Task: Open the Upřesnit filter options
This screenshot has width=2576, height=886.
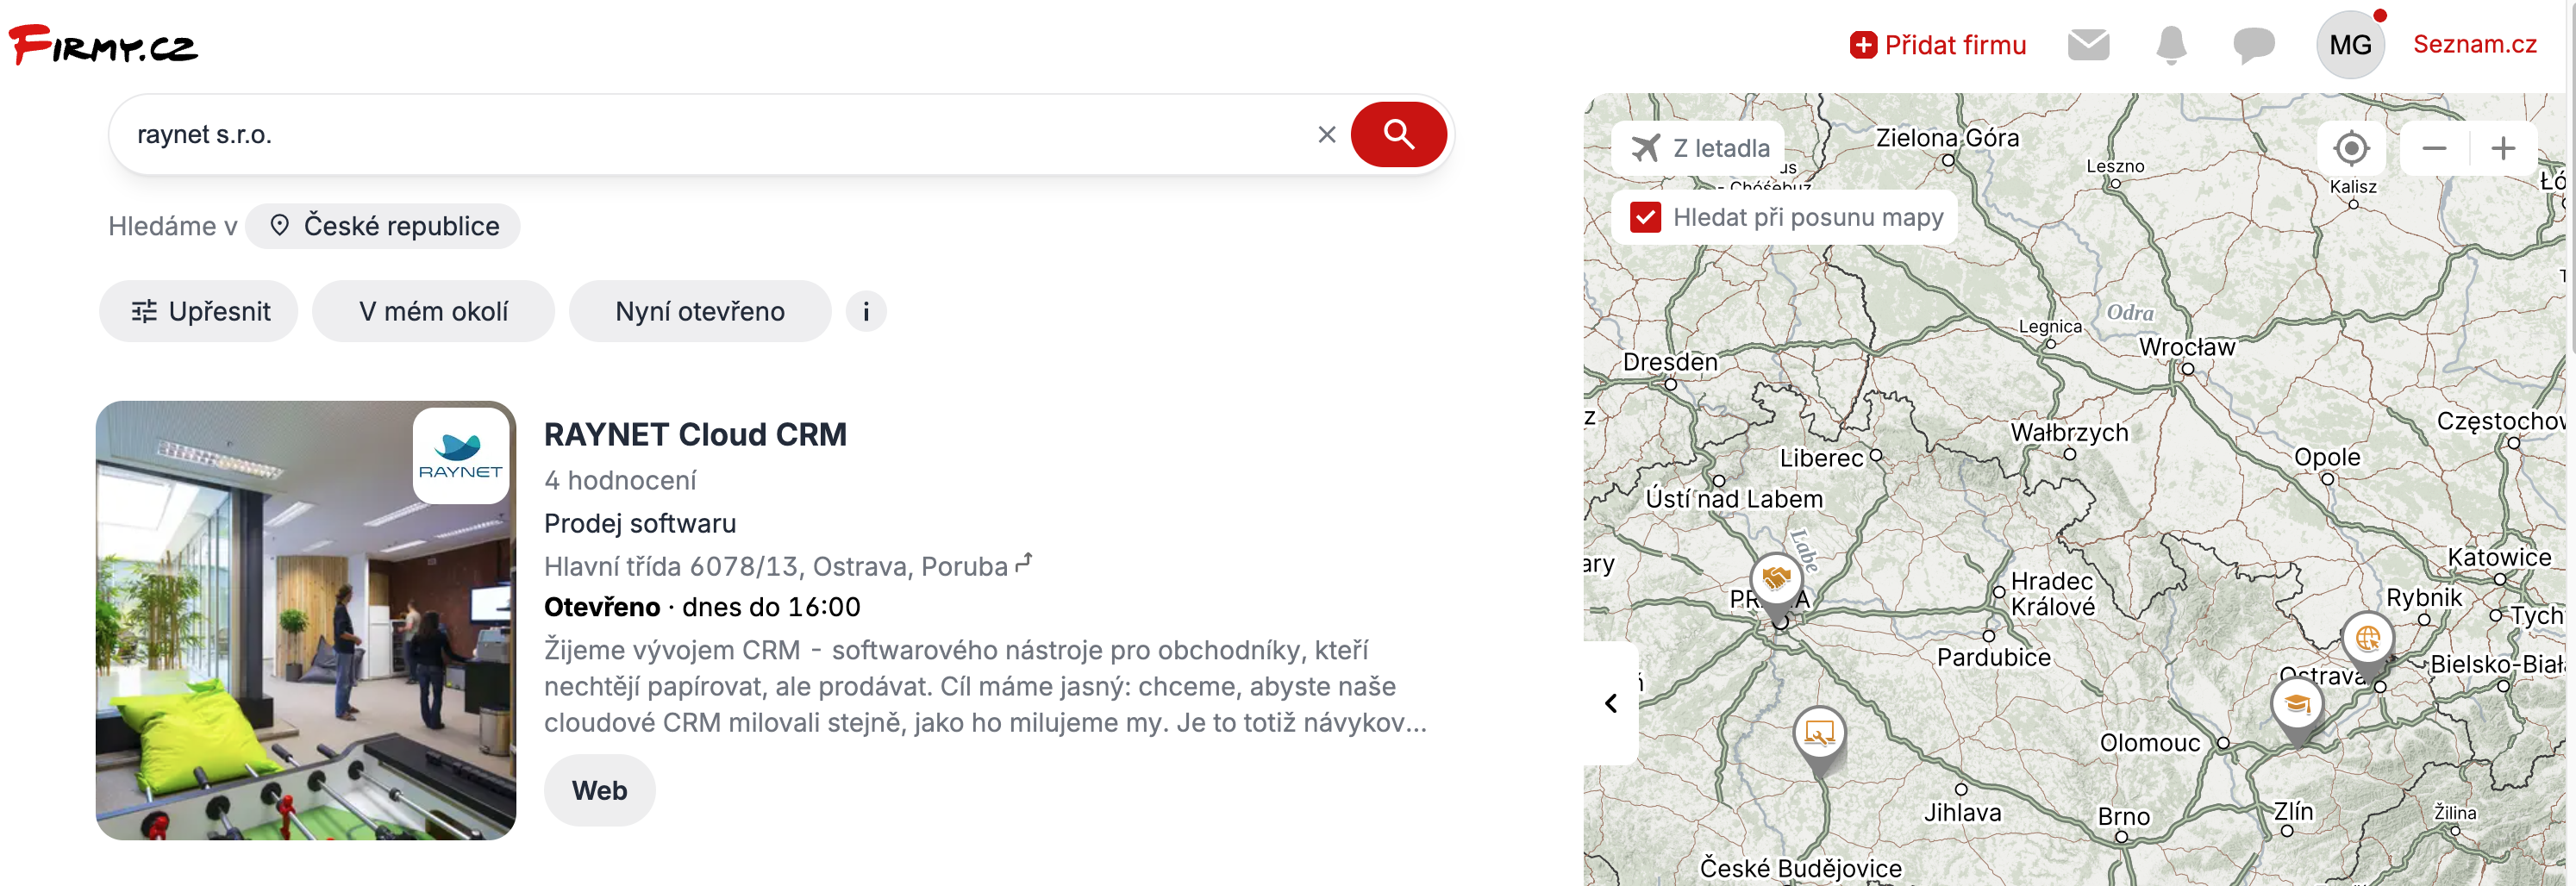Action: (199, 311)
